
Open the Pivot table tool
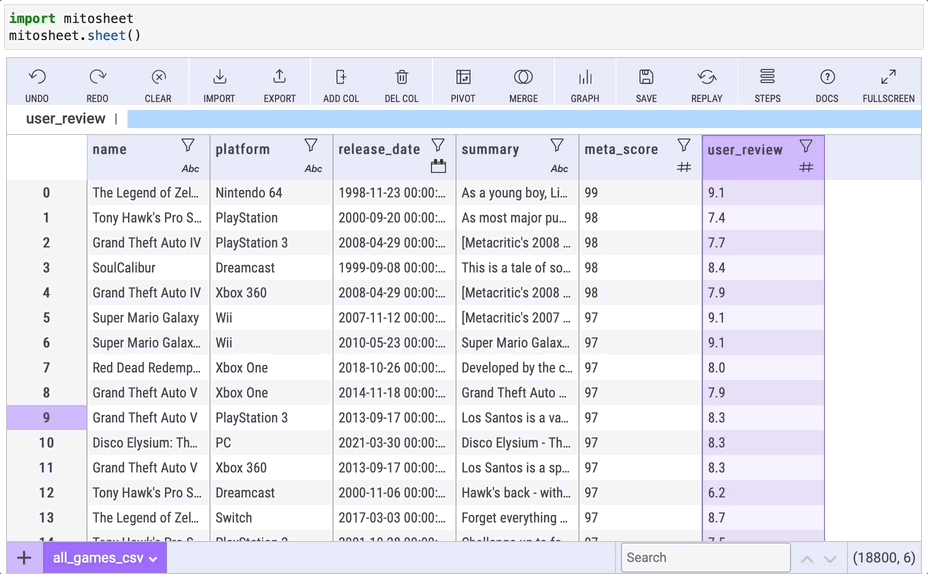click(463, 78)
